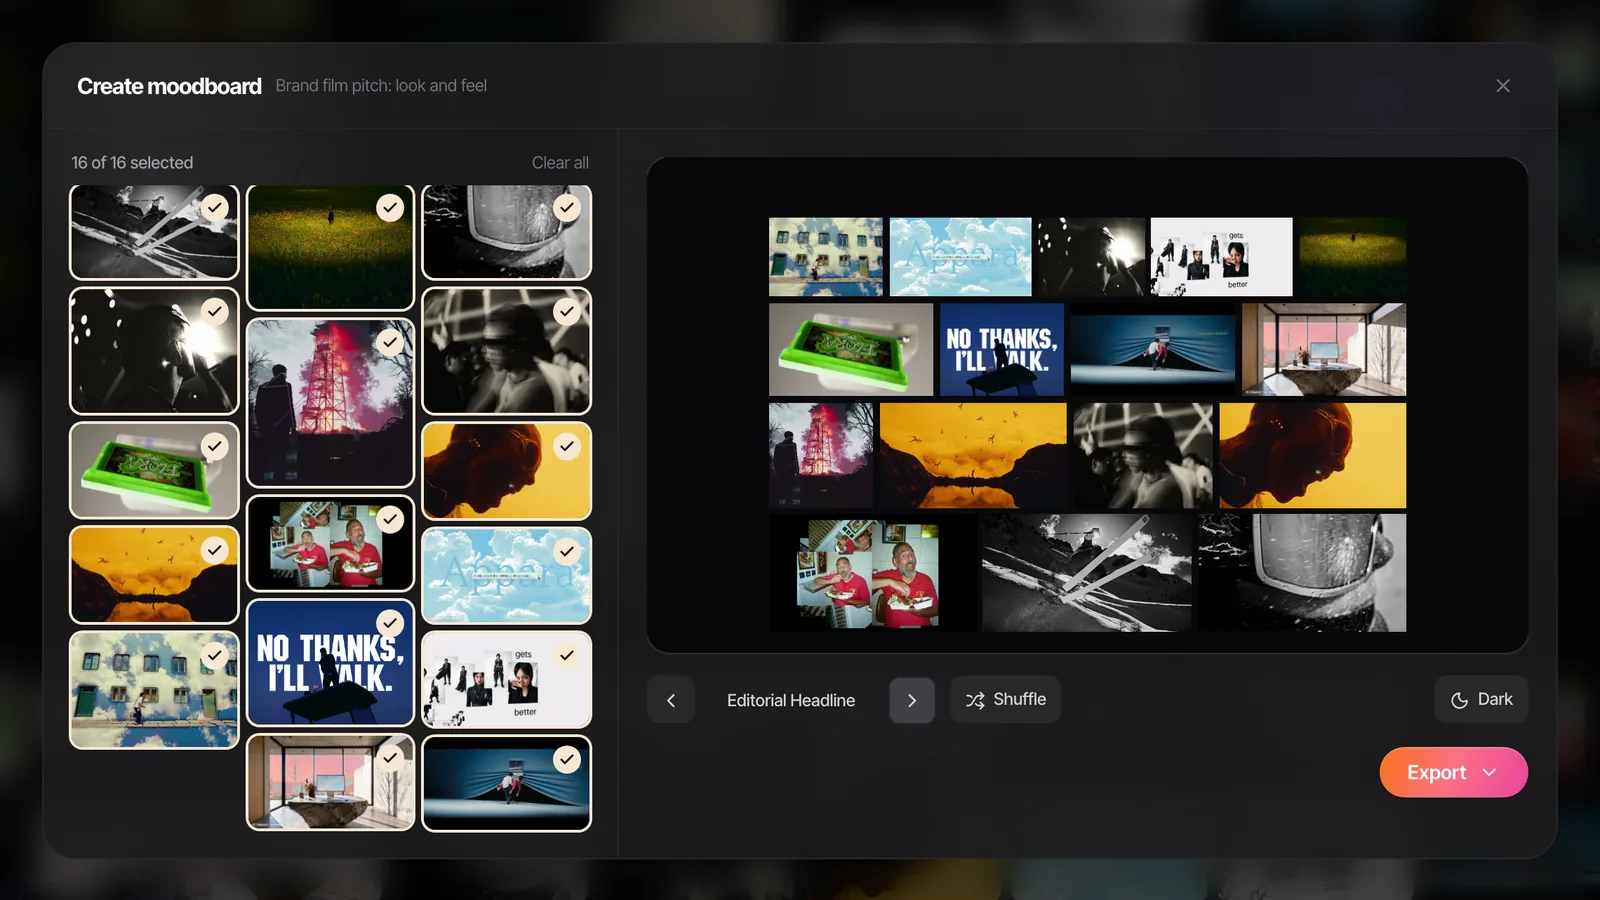Viewport: 1600px width, 900px height.
Task: Select the cloudy sky image in preview
Action: (960, 257)
